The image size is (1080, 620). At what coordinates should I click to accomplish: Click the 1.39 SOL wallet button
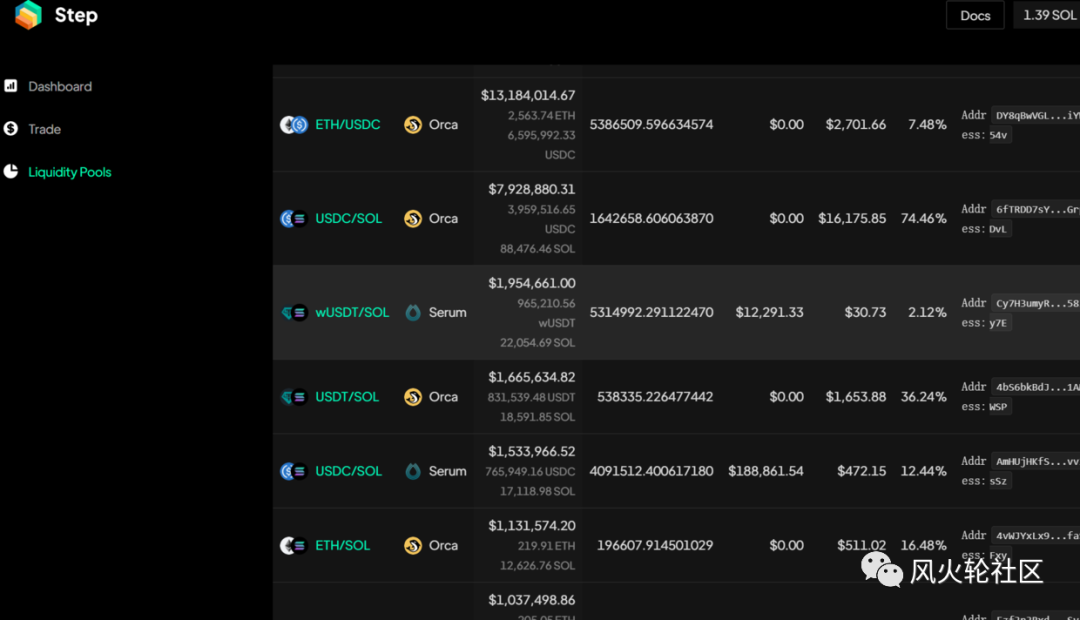pyautogui.click(x=1047, y=15)
